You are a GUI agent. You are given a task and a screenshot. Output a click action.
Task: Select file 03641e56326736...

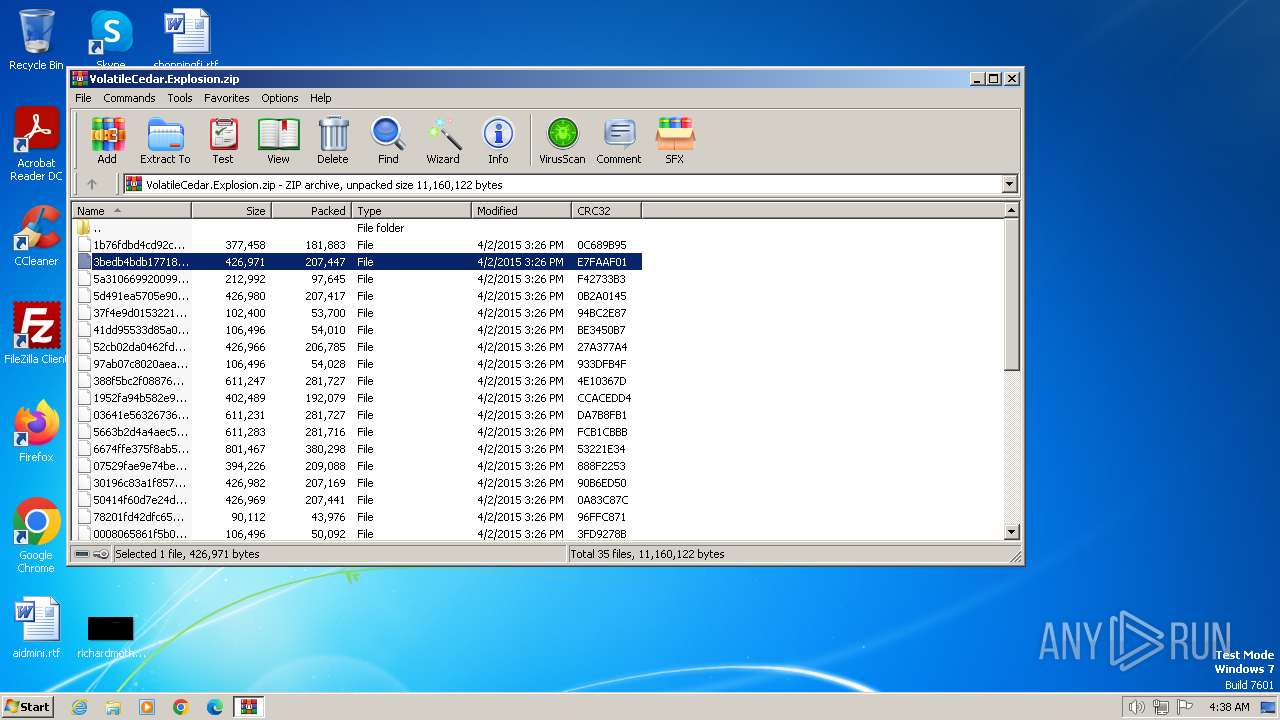(x=357, y=415)
